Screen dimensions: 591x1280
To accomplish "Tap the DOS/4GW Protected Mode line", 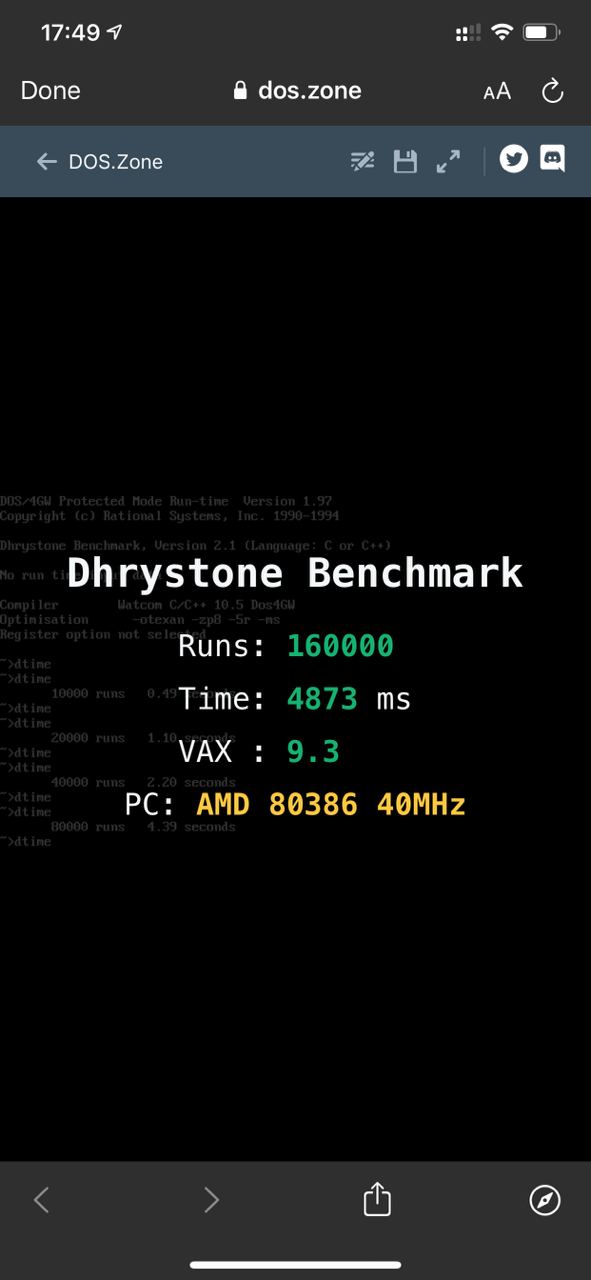I will pos(166,501).
